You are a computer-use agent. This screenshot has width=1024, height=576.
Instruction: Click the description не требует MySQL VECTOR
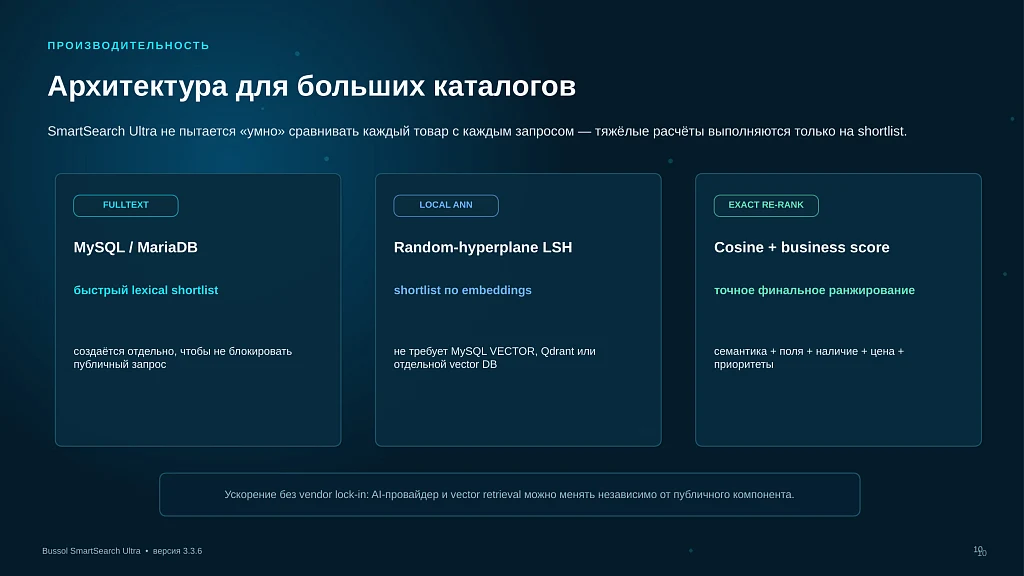[x=494, y=358]
